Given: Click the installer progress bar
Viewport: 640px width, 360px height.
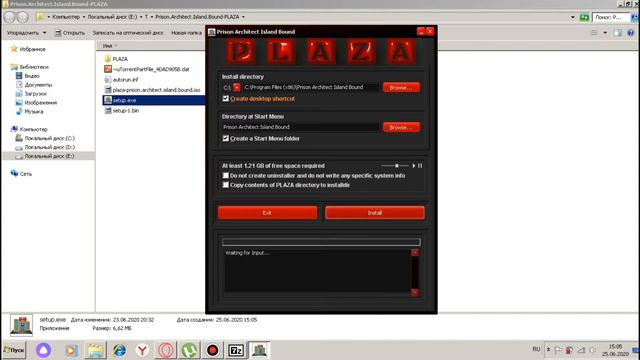Looking at the screenshot, I should coord(321,242).
